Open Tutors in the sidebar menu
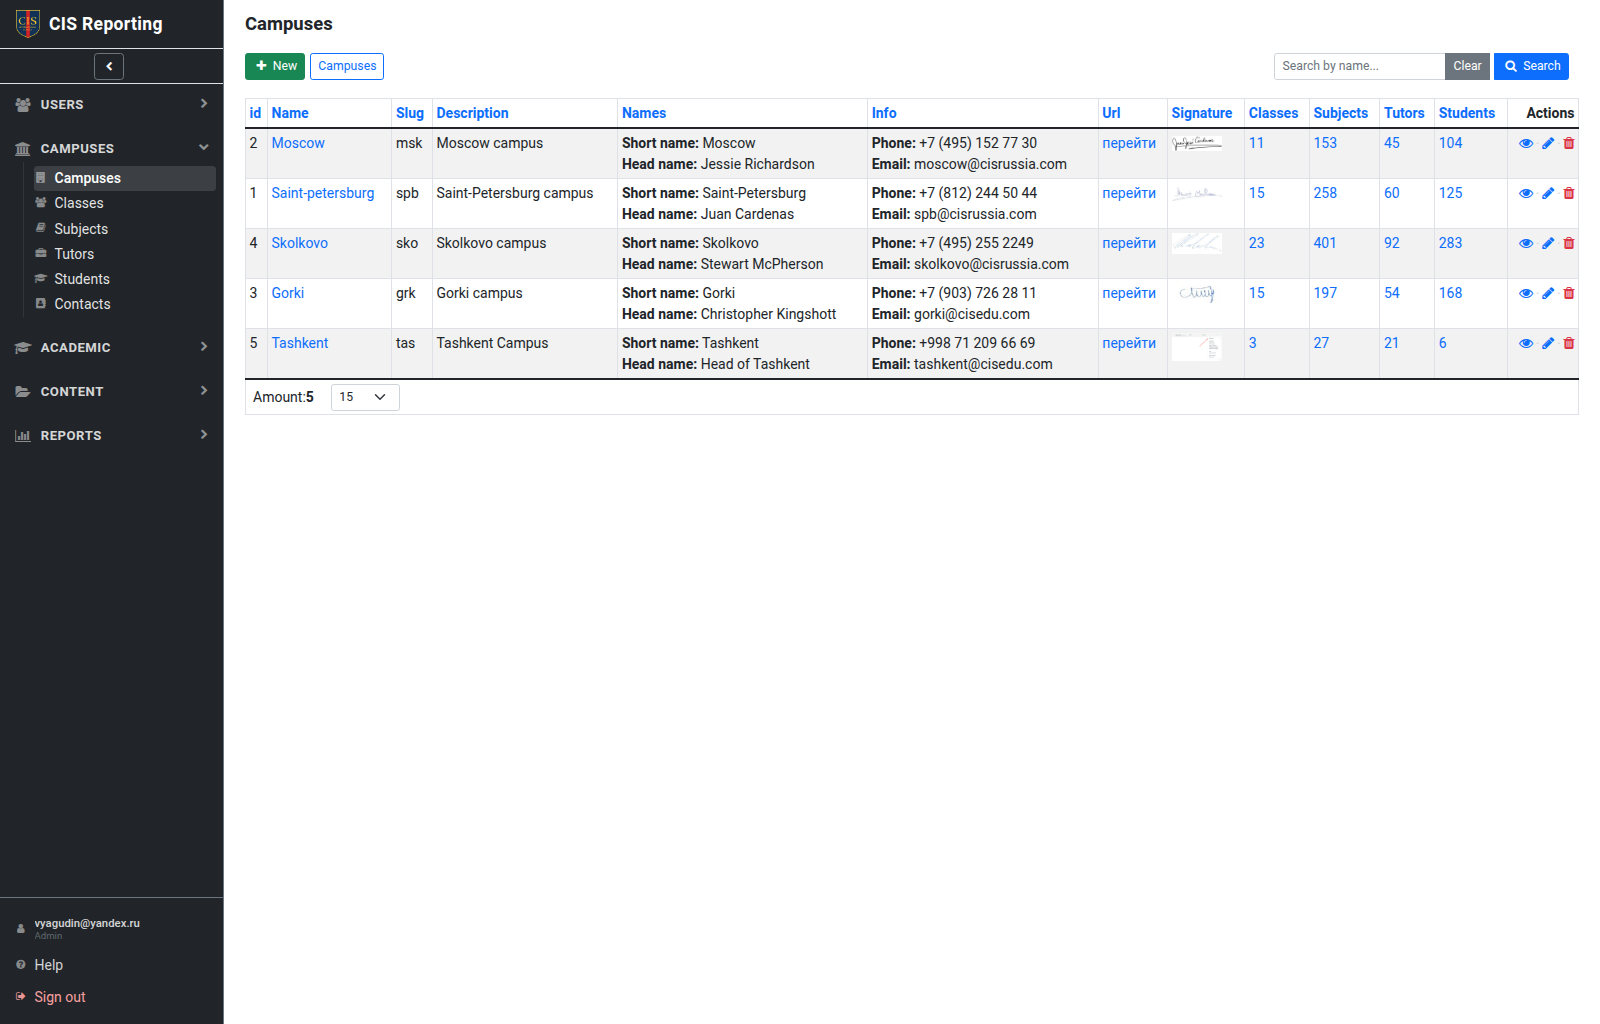 [x=124, y=254]
